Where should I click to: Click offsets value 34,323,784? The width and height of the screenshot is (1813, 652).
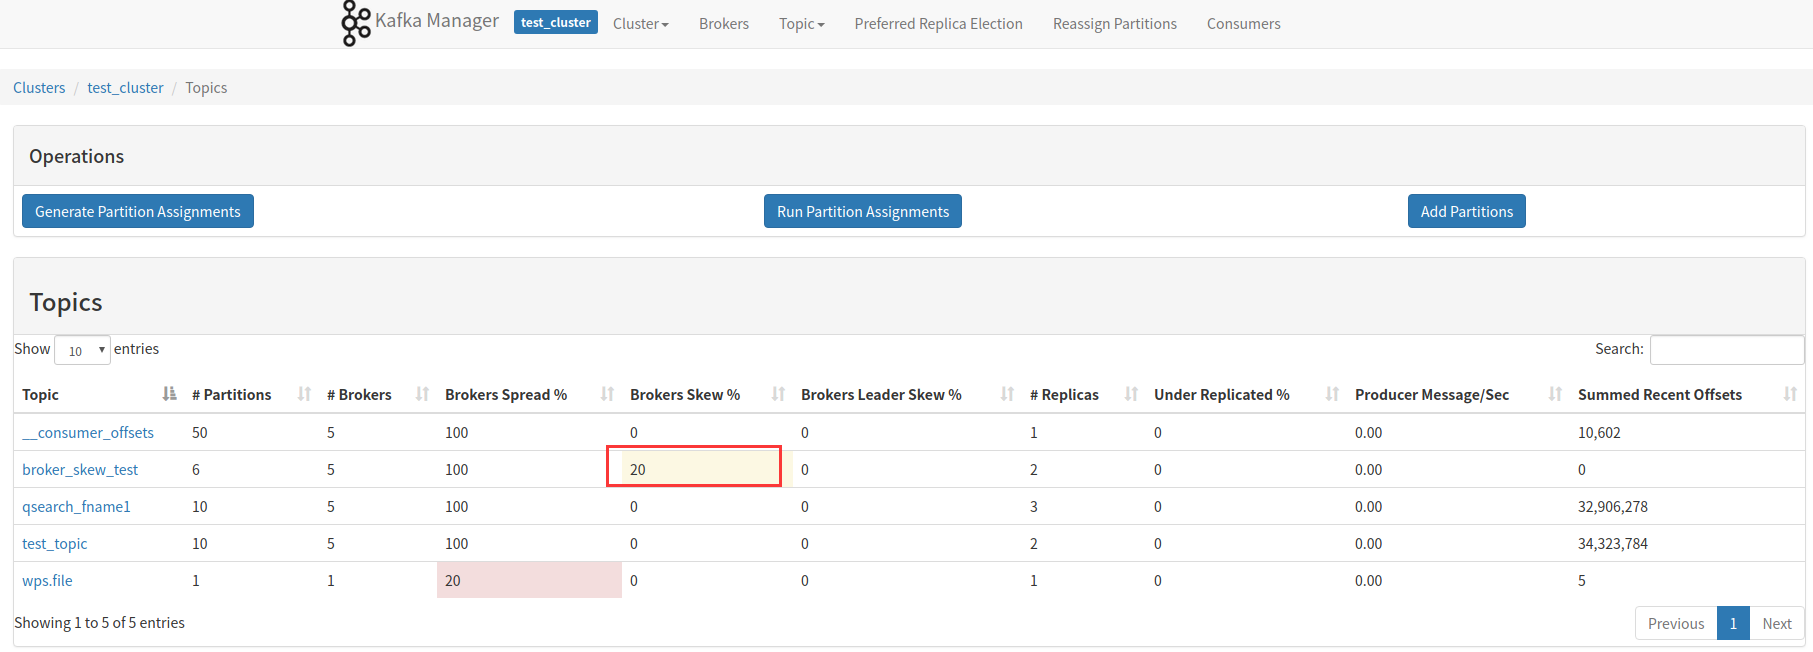[x=1613, y=543]
